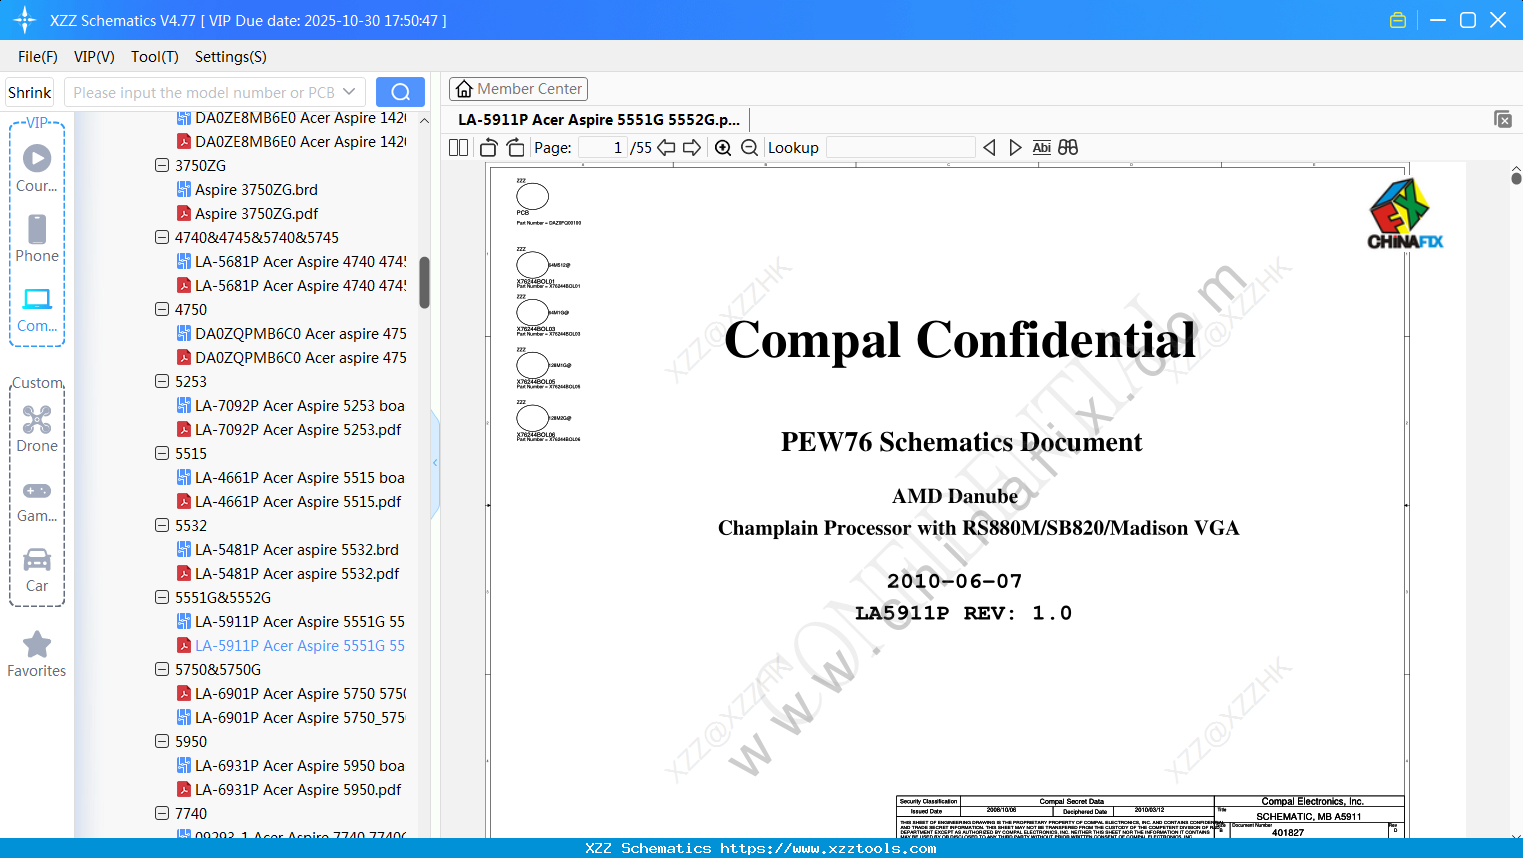The width and height of the screenshot is (1523, 858).
Task: Collapse the 5950 folder
Action: [x=162, y=741]
